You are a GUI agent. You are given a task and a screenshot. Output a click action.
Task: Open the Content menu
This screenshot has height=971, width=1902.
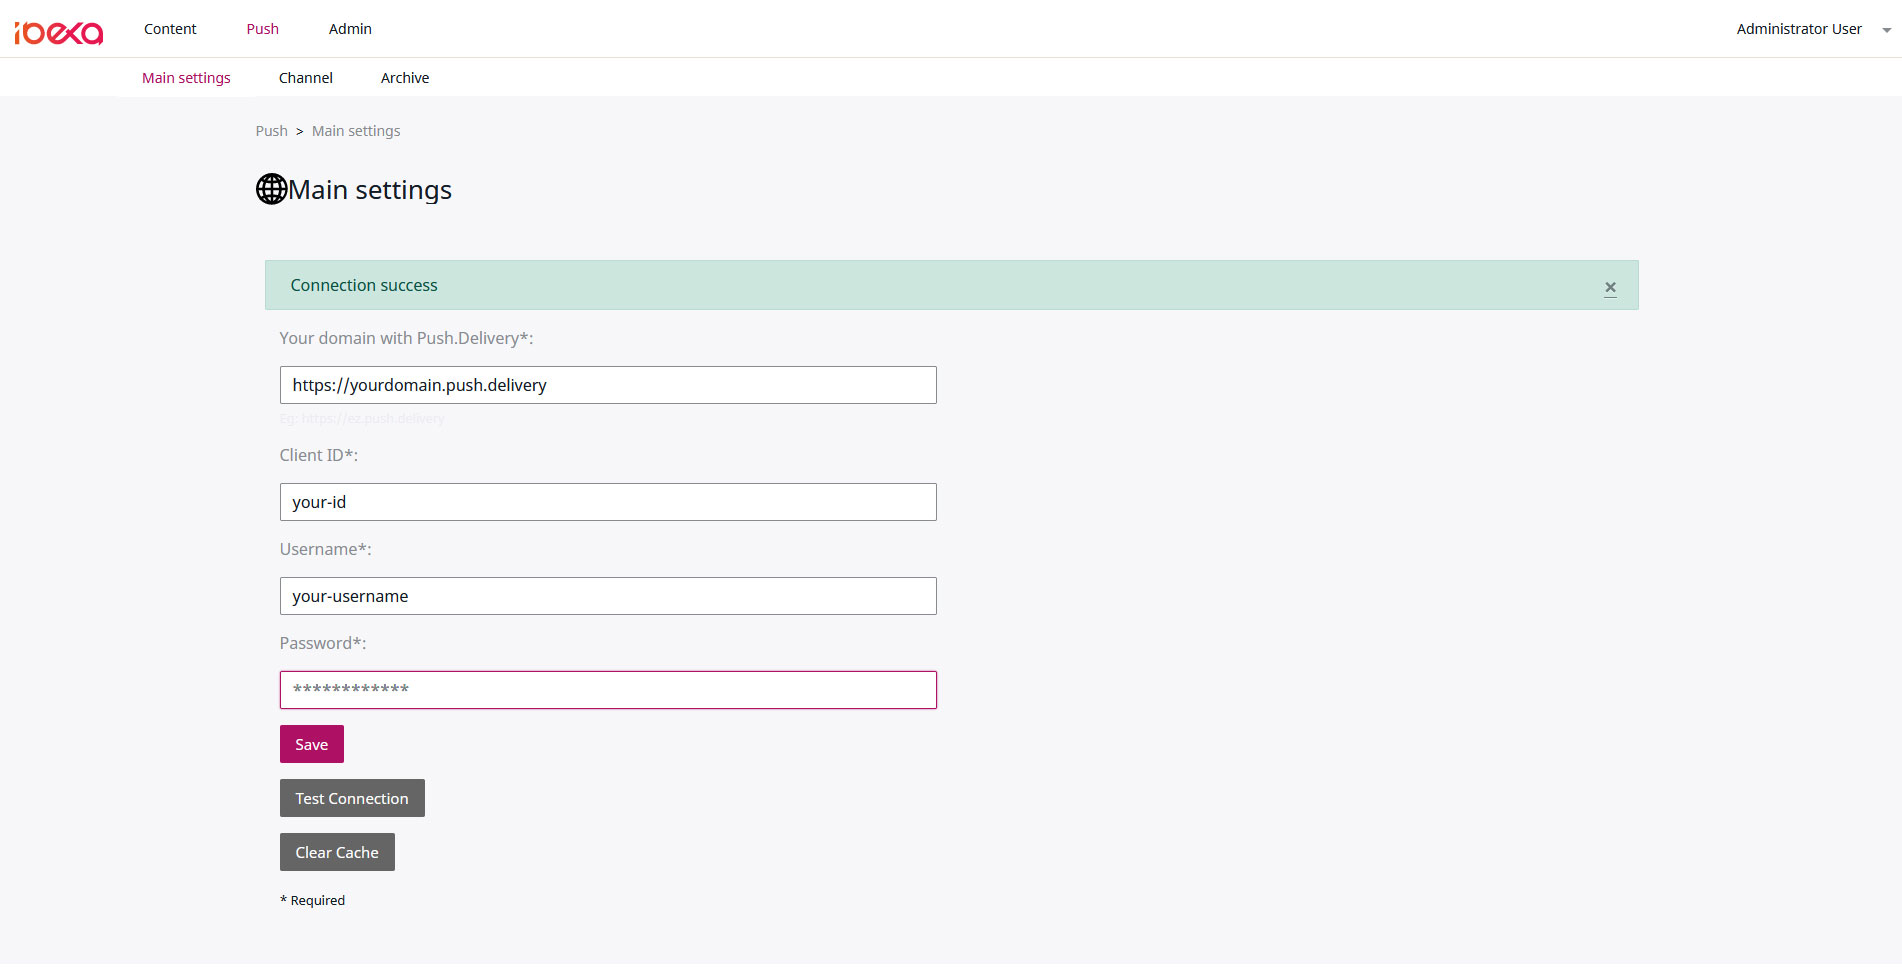point(170,29)
